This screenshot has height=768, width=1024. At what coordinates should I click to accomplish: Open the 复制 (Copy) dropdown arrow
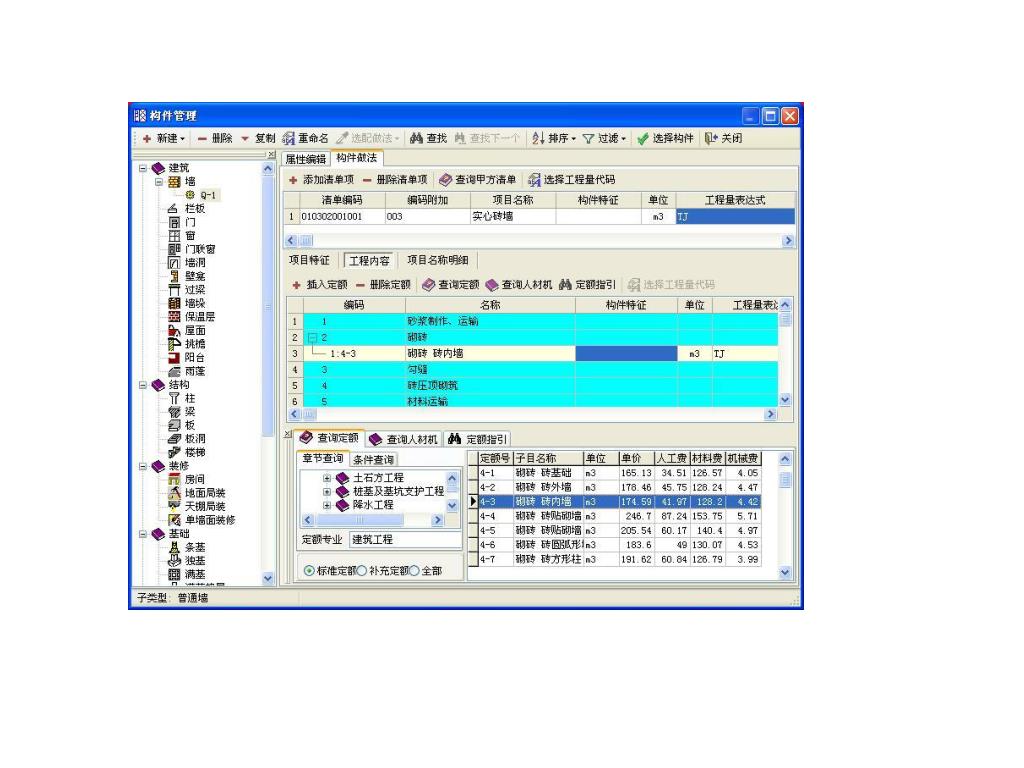(x=245, y=138)
